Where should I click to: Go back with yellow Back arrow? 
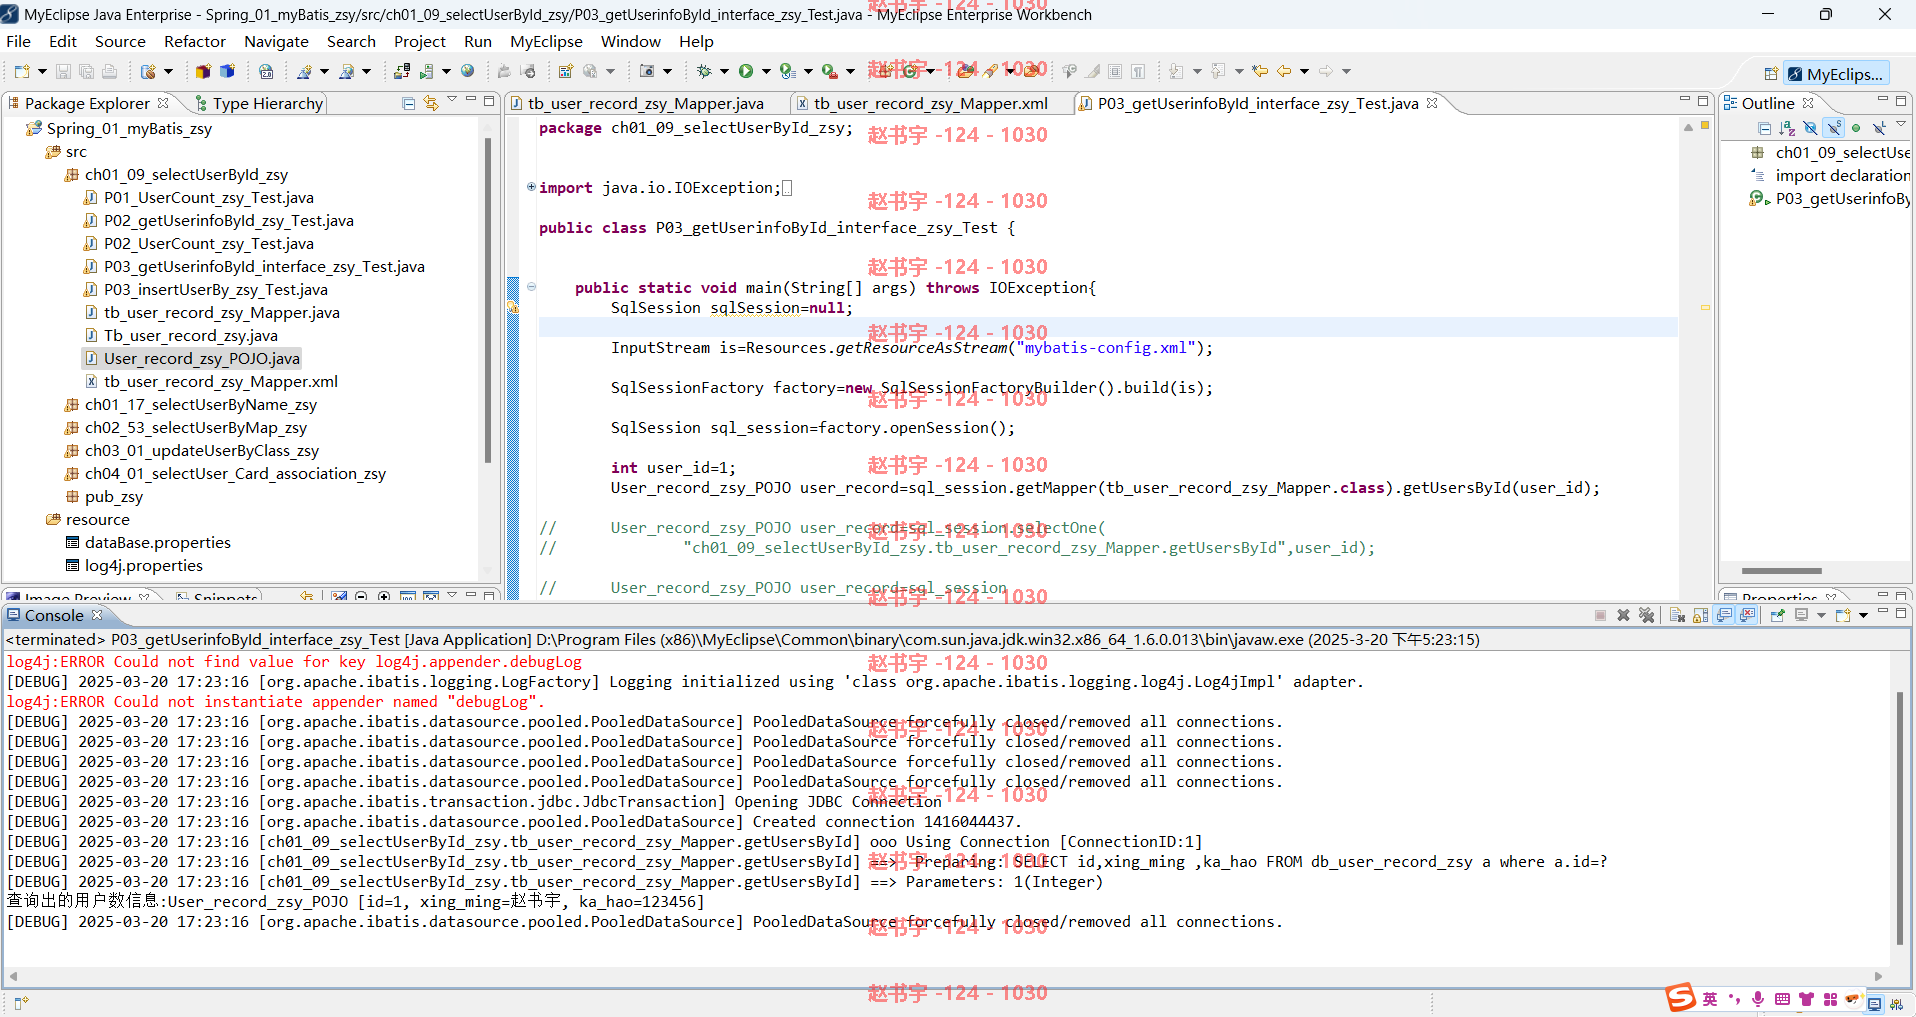point(1284,71)
